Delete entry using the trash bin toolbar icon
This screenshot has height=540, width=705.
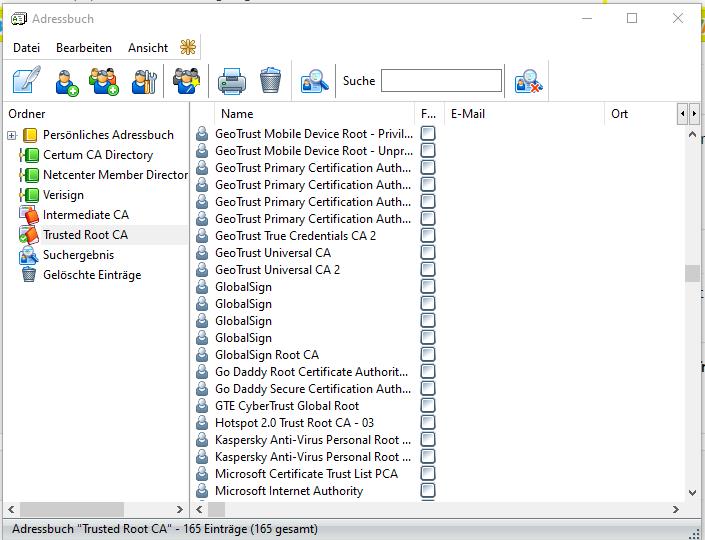tap(271, 80)
